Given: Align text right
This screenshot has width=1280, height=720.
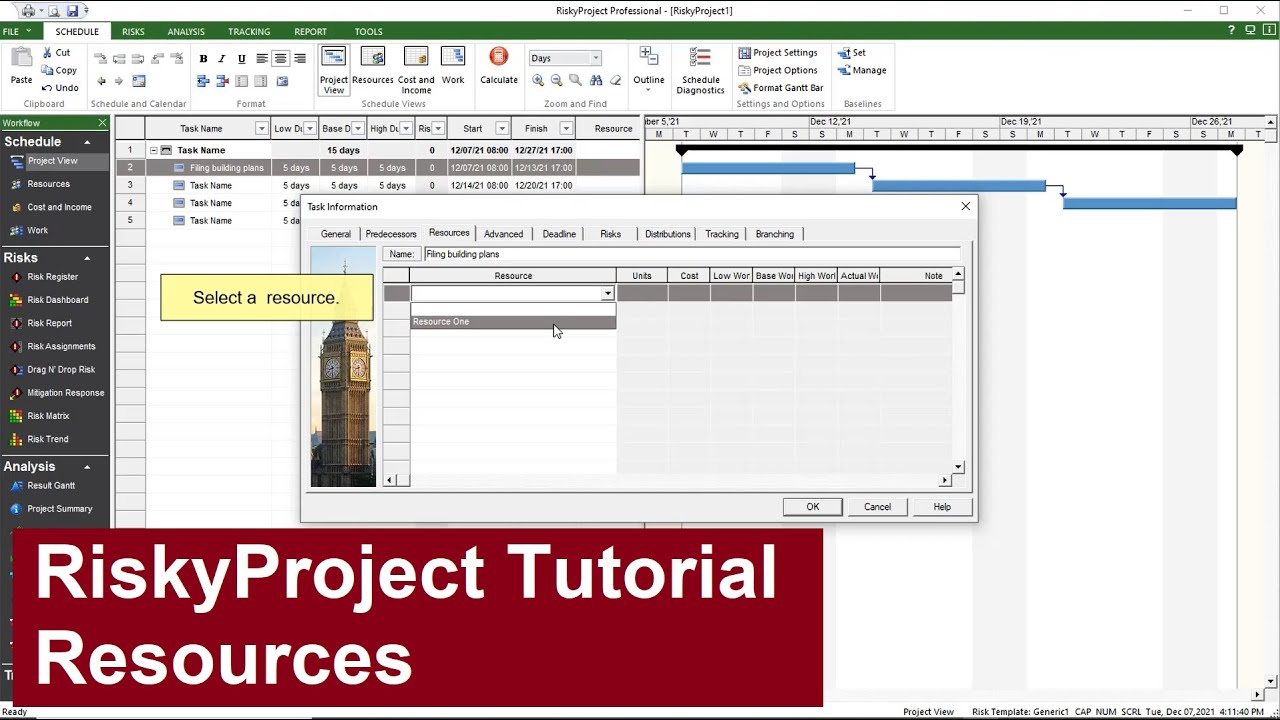Looking at the screenshot, I should (x=300, y=59).
